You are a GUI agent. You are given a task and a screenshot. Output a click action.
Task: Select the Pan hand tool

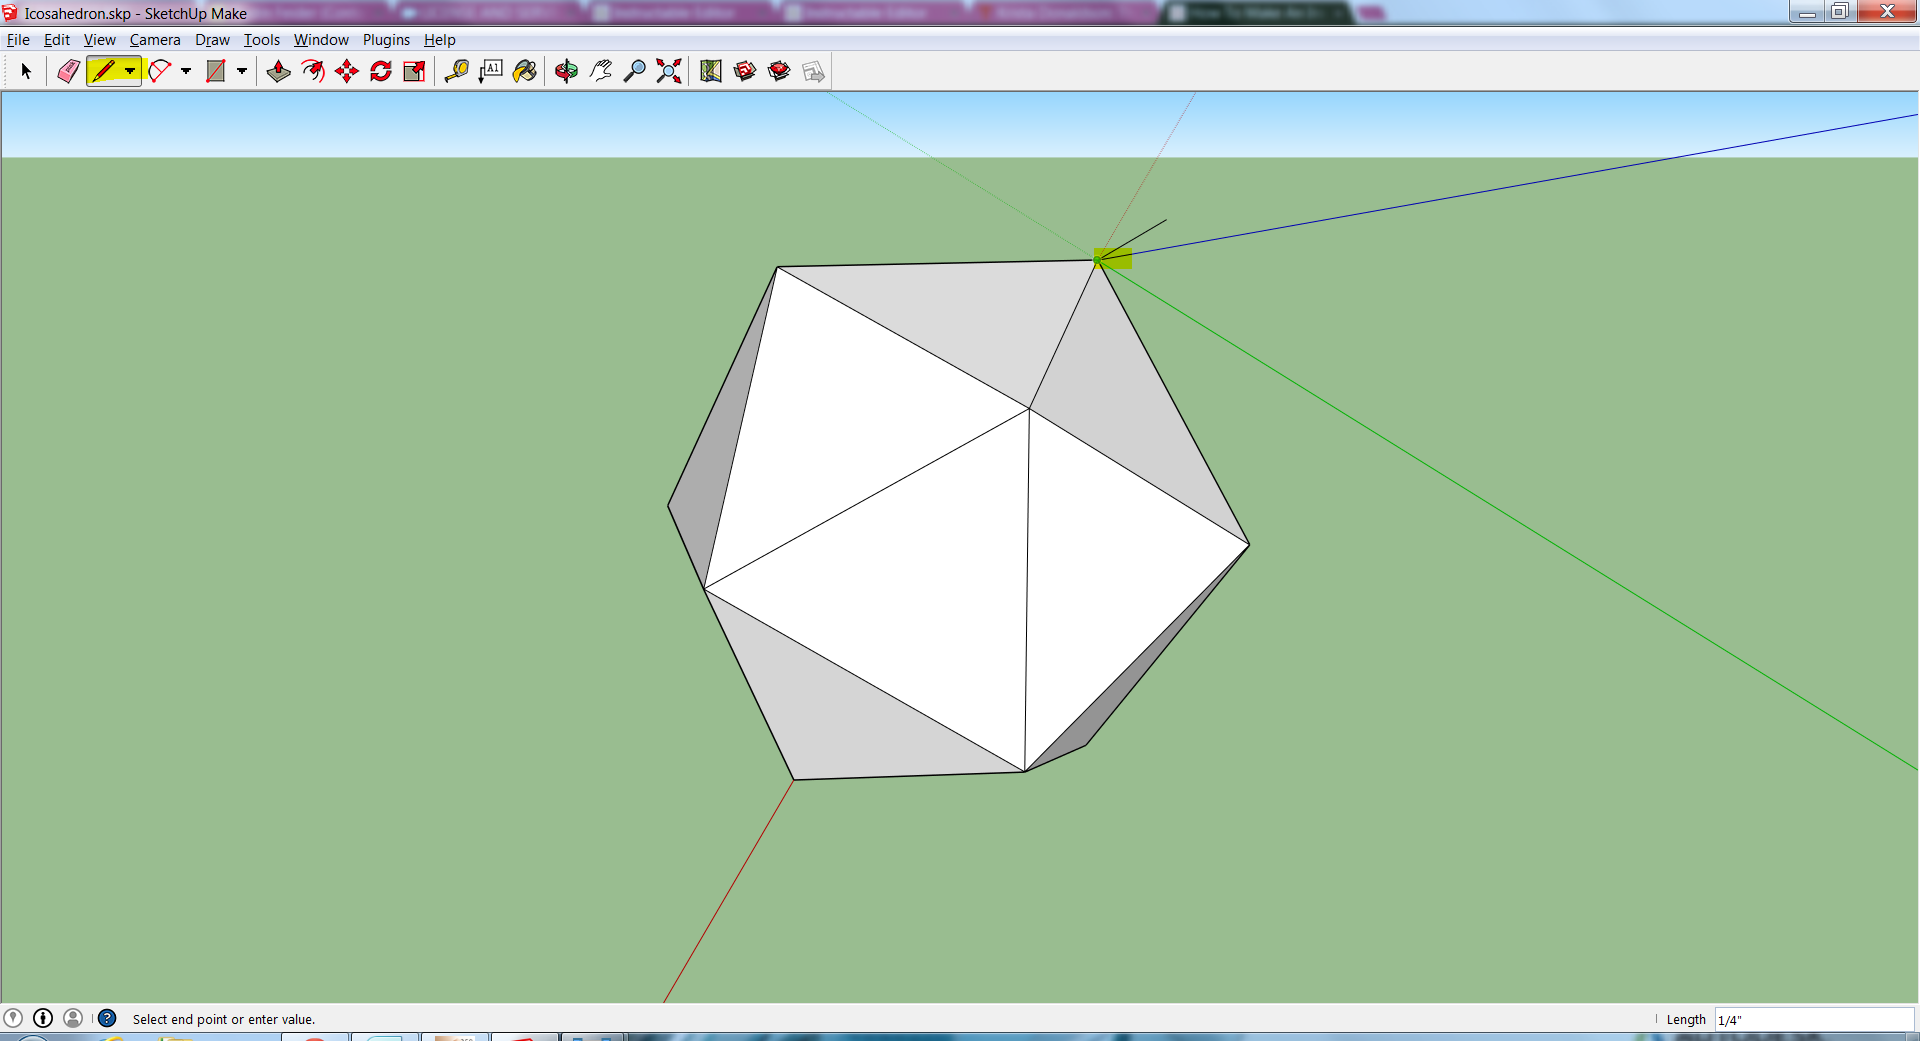pyautogui.click(x=601, y=71)
